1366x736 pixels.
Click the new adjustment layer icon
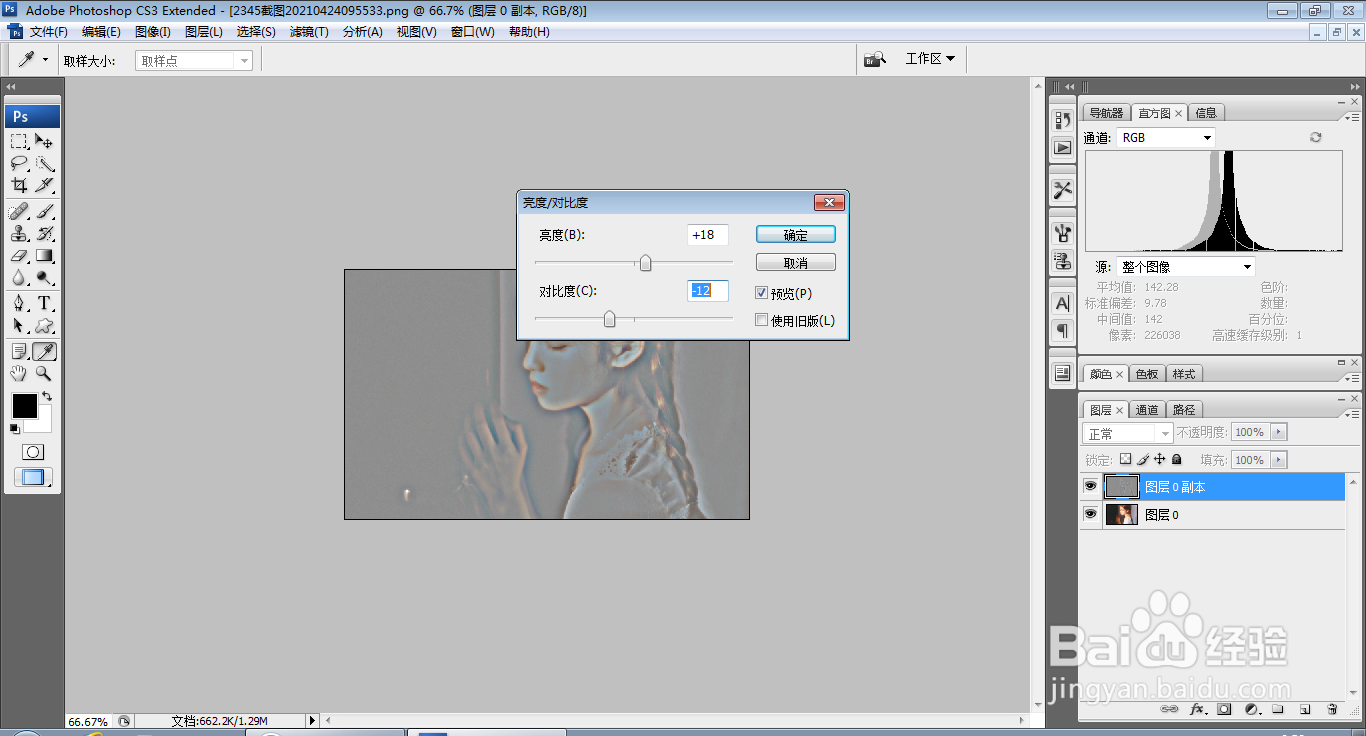pyautogui.click(x=1251, y=709)
